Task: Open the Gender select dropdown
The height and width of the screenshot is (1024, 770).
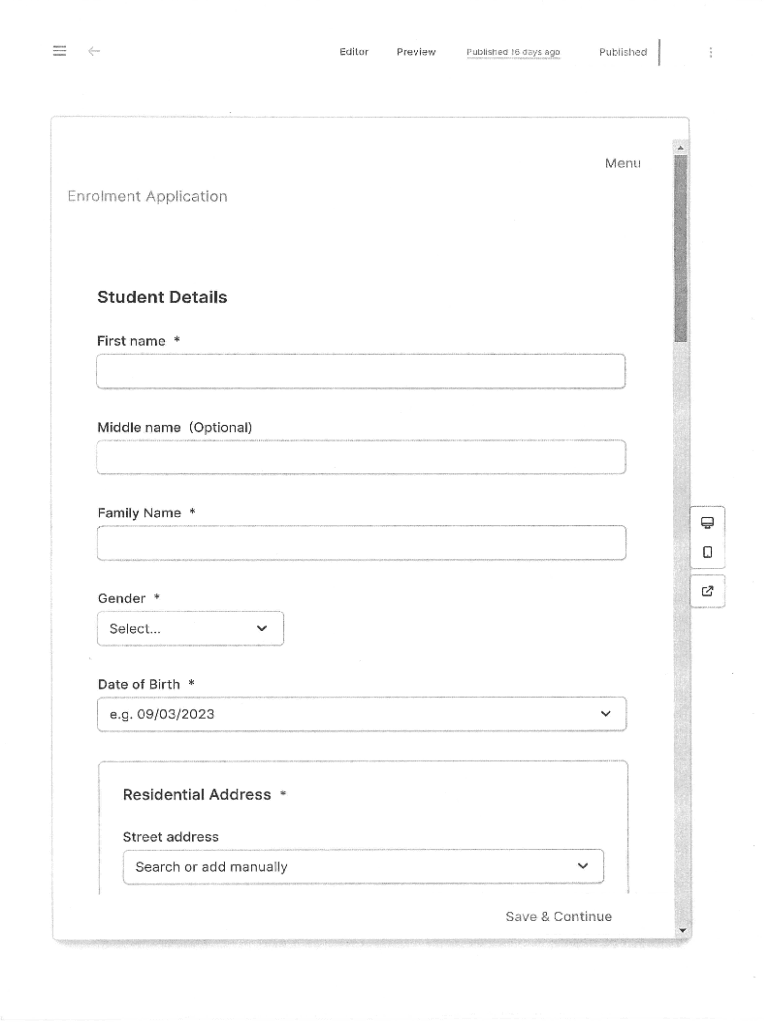Action: tap(190, 629)
